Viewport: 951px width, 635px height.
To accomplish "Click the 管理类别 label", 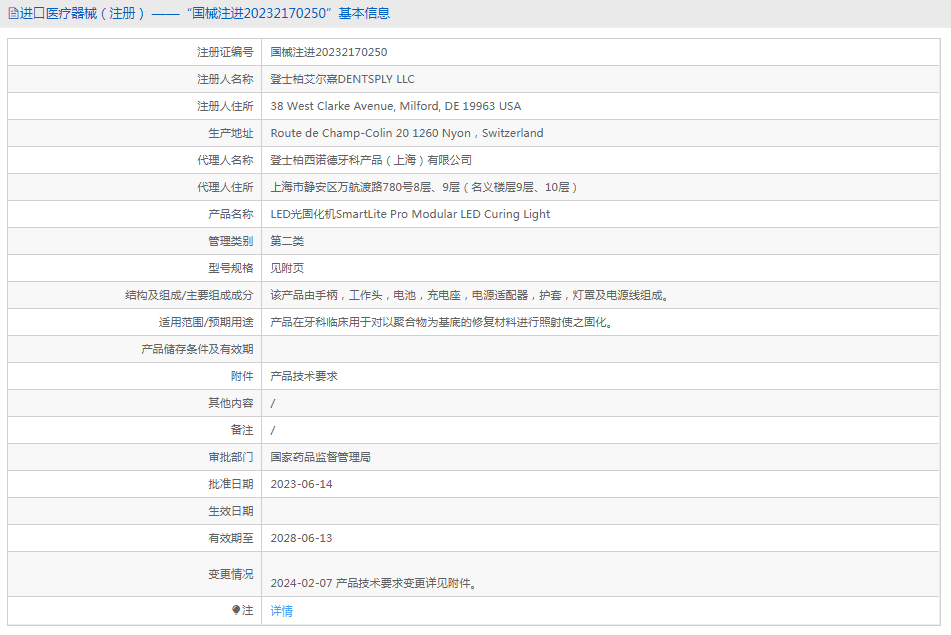I will coord(230,241).
